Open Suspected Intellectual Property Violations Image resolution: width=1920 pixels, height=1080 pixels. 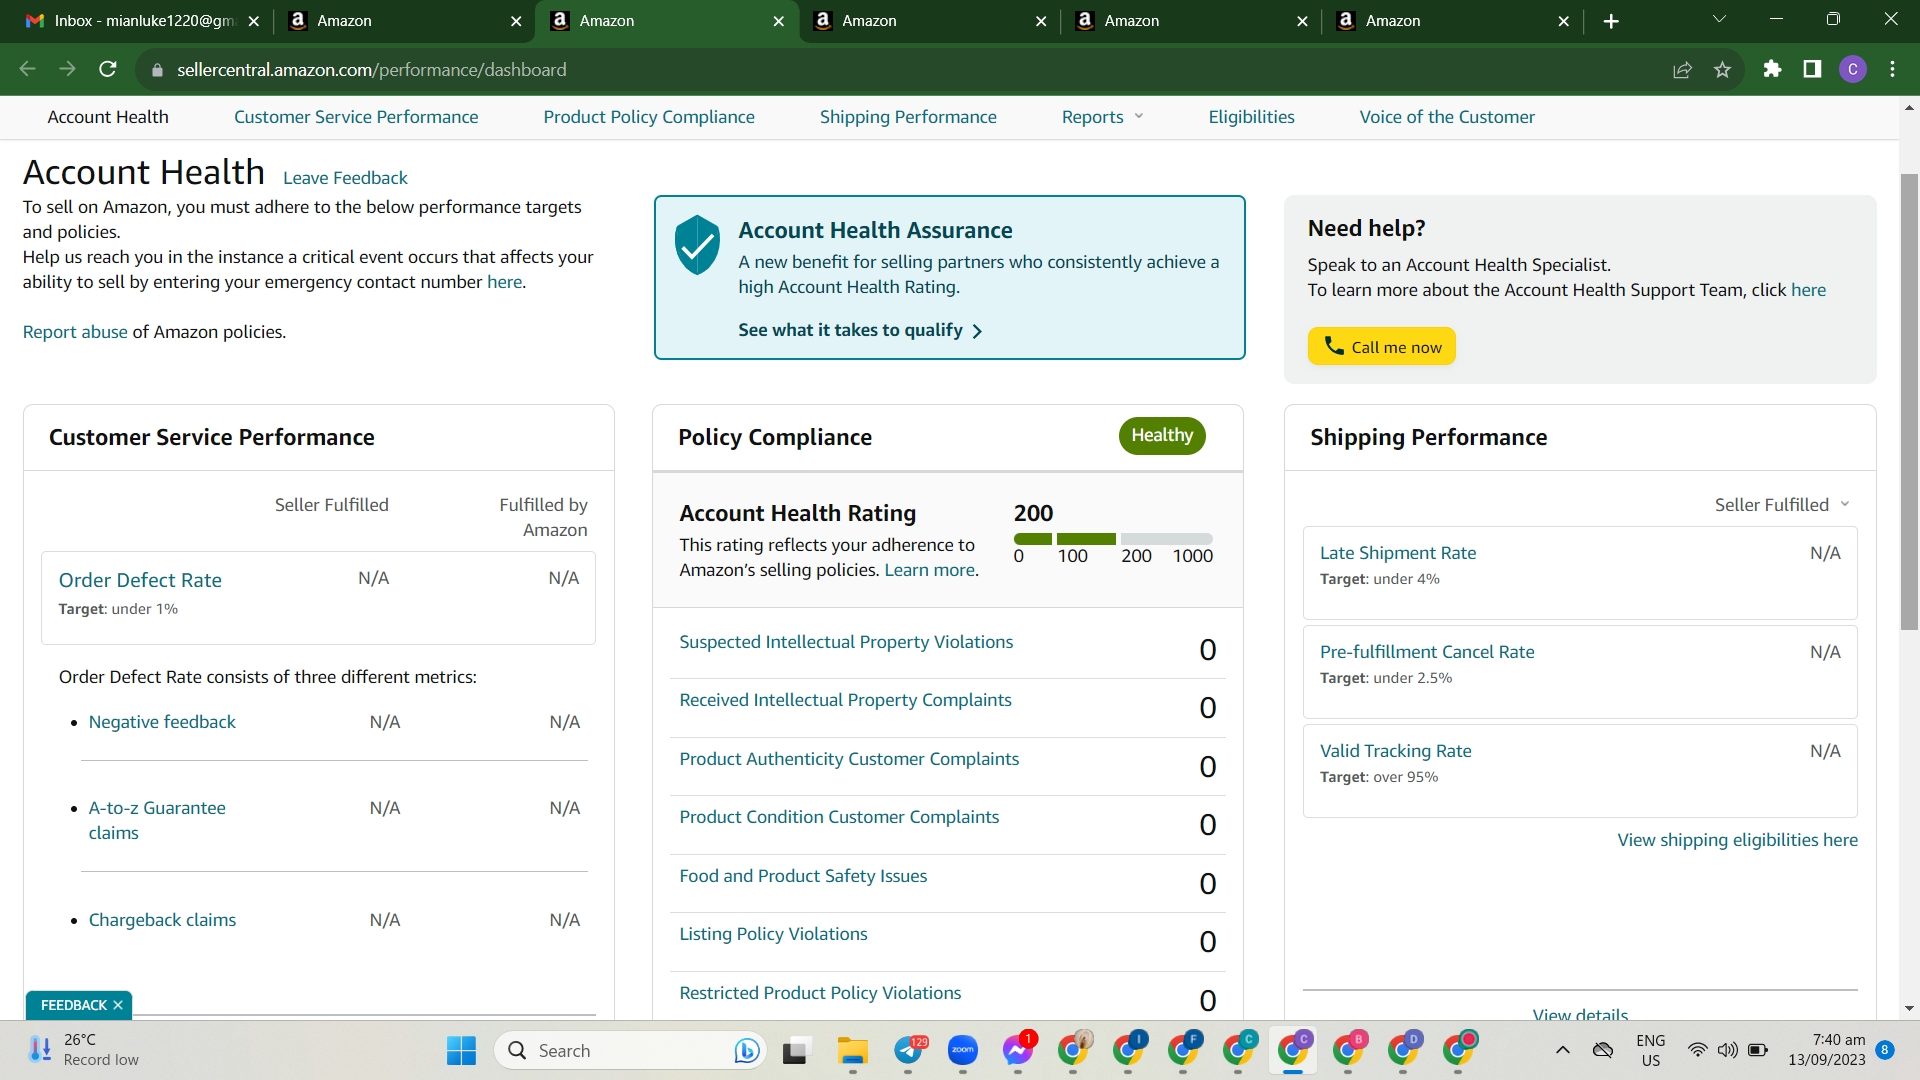point(846,642)
